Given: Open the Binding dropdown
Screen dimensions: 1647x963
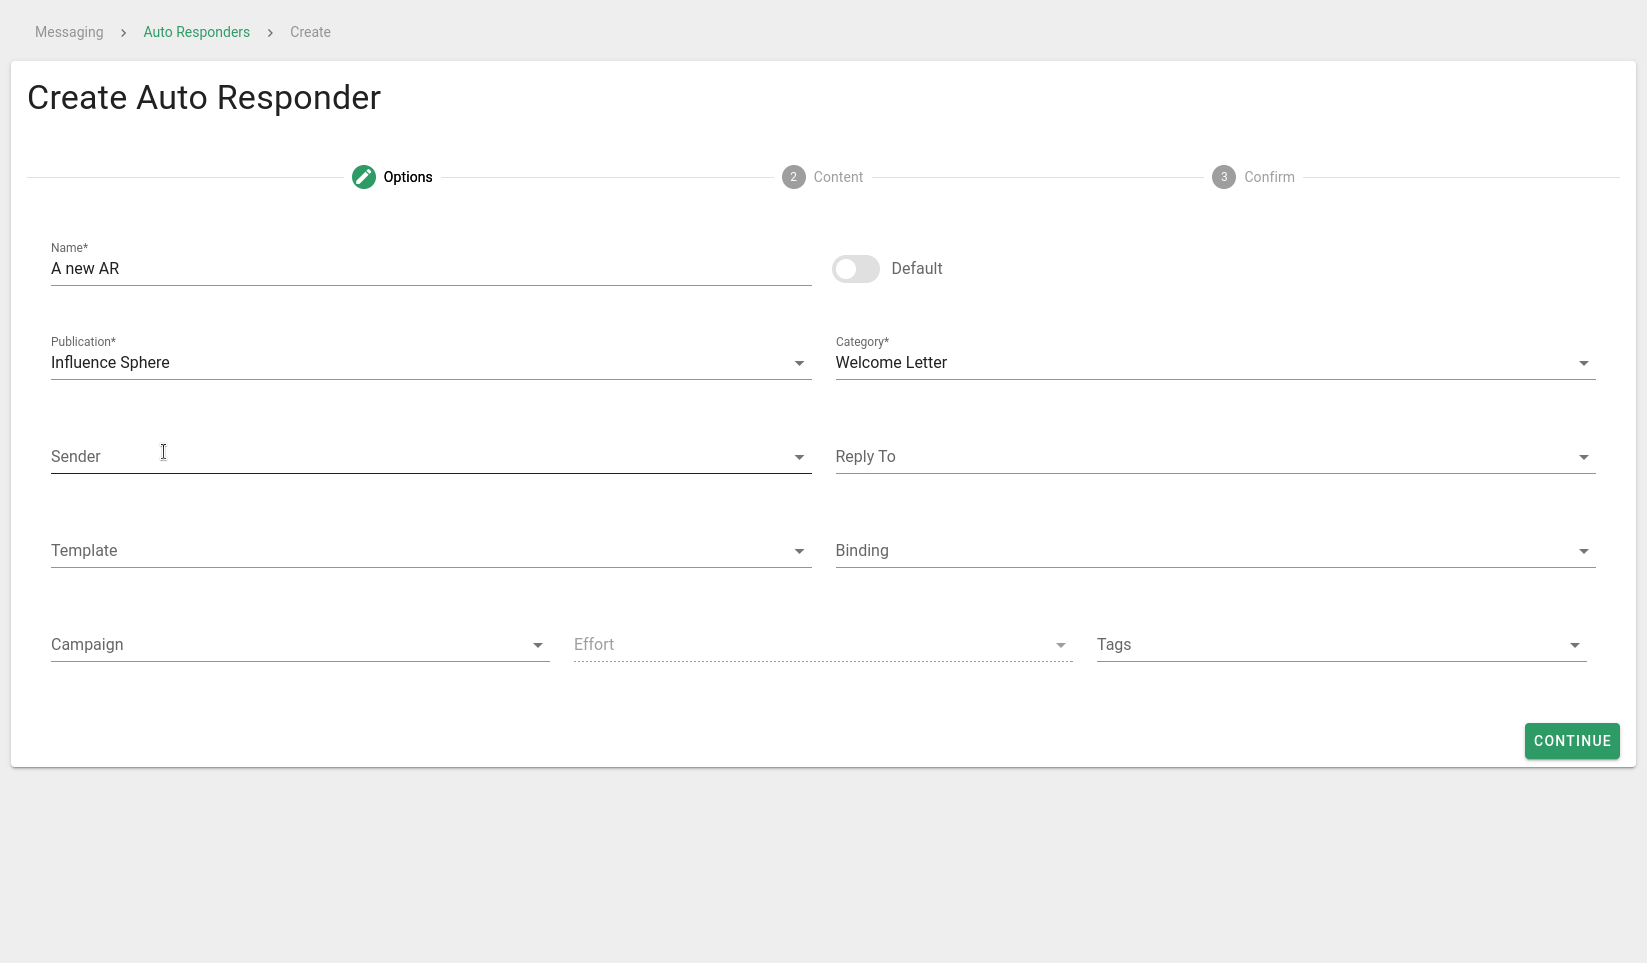Looking at the screenshot, I should coord(1215,550).
